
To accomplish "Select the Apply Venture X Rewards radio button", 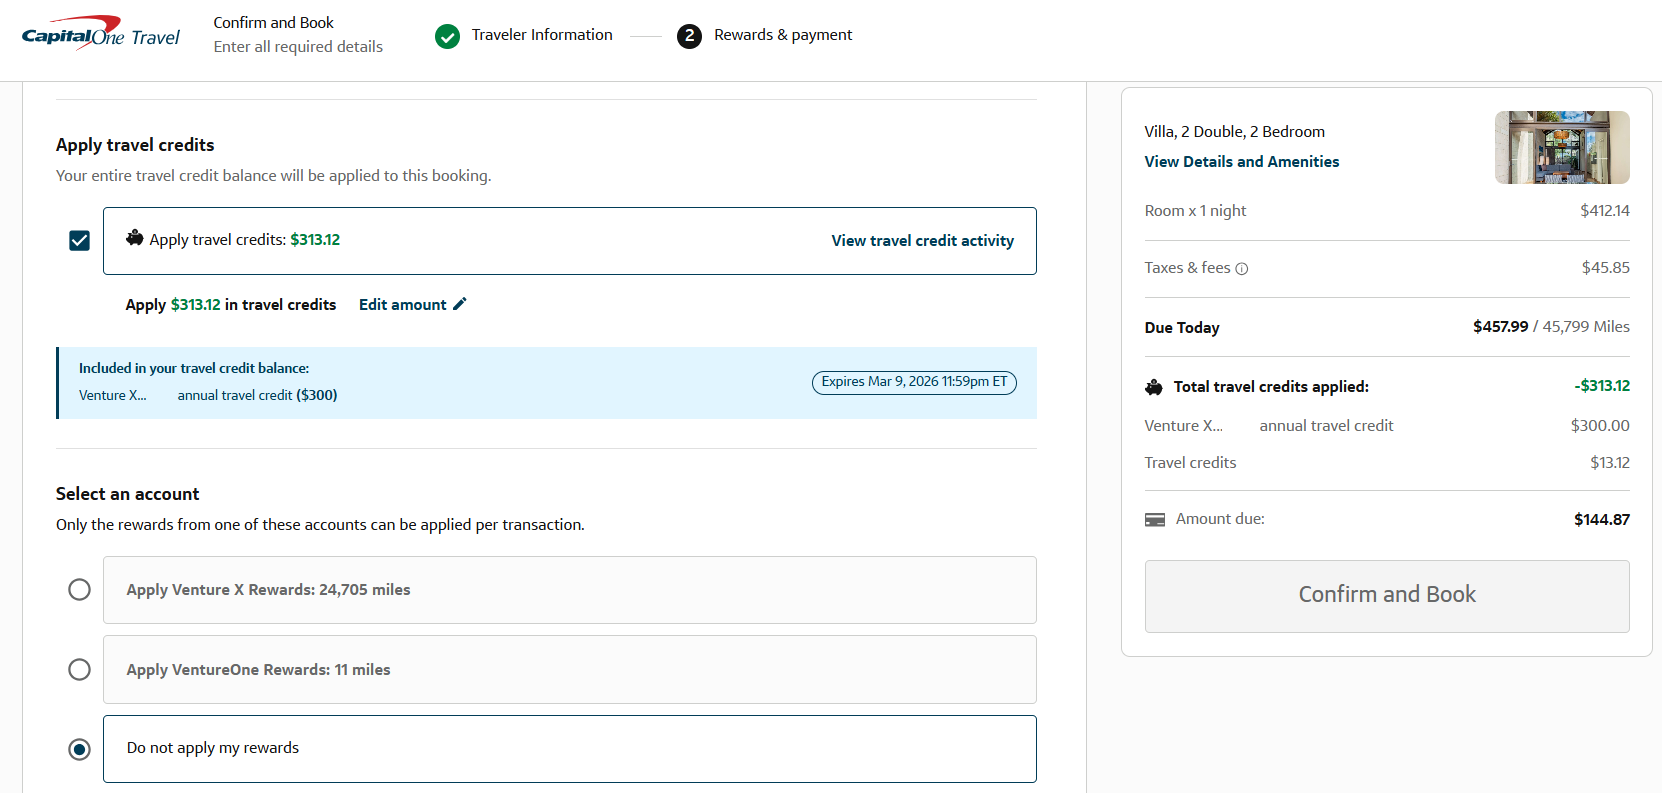I will tap(80, 590).
